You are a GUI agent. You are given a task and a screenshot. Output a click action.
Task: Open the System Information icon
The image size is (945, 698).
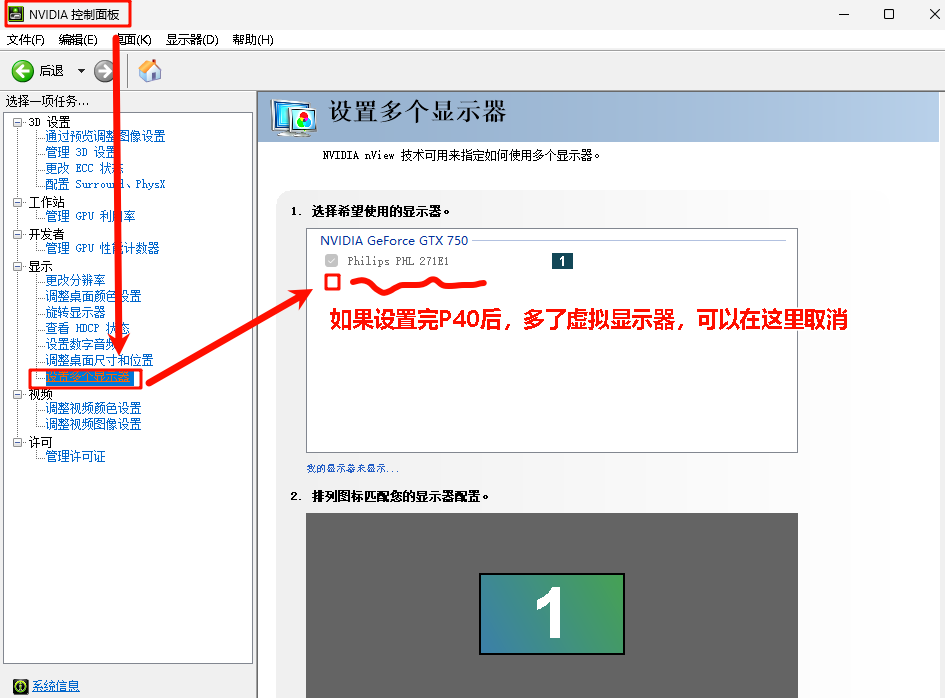click(x=20, y=686)
